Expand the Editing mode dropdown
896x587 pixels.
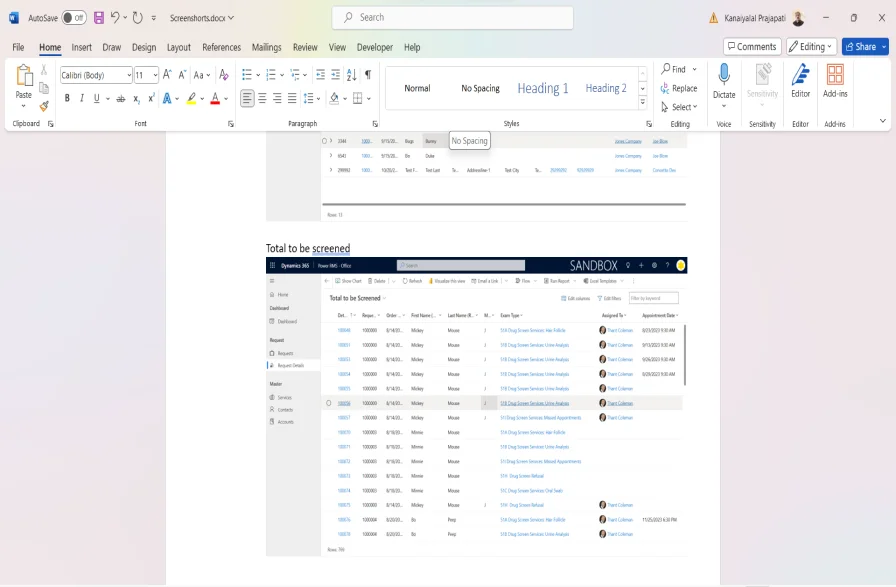point(811,46)
